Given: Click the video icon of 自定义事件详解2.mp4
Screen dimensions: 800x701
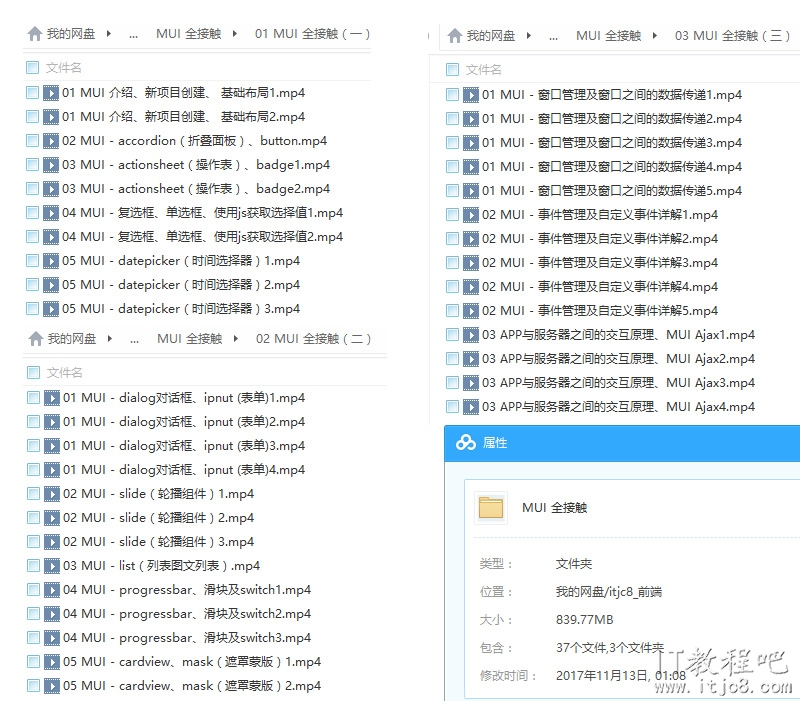Looking at the screenshot, I should click(470, 239).
